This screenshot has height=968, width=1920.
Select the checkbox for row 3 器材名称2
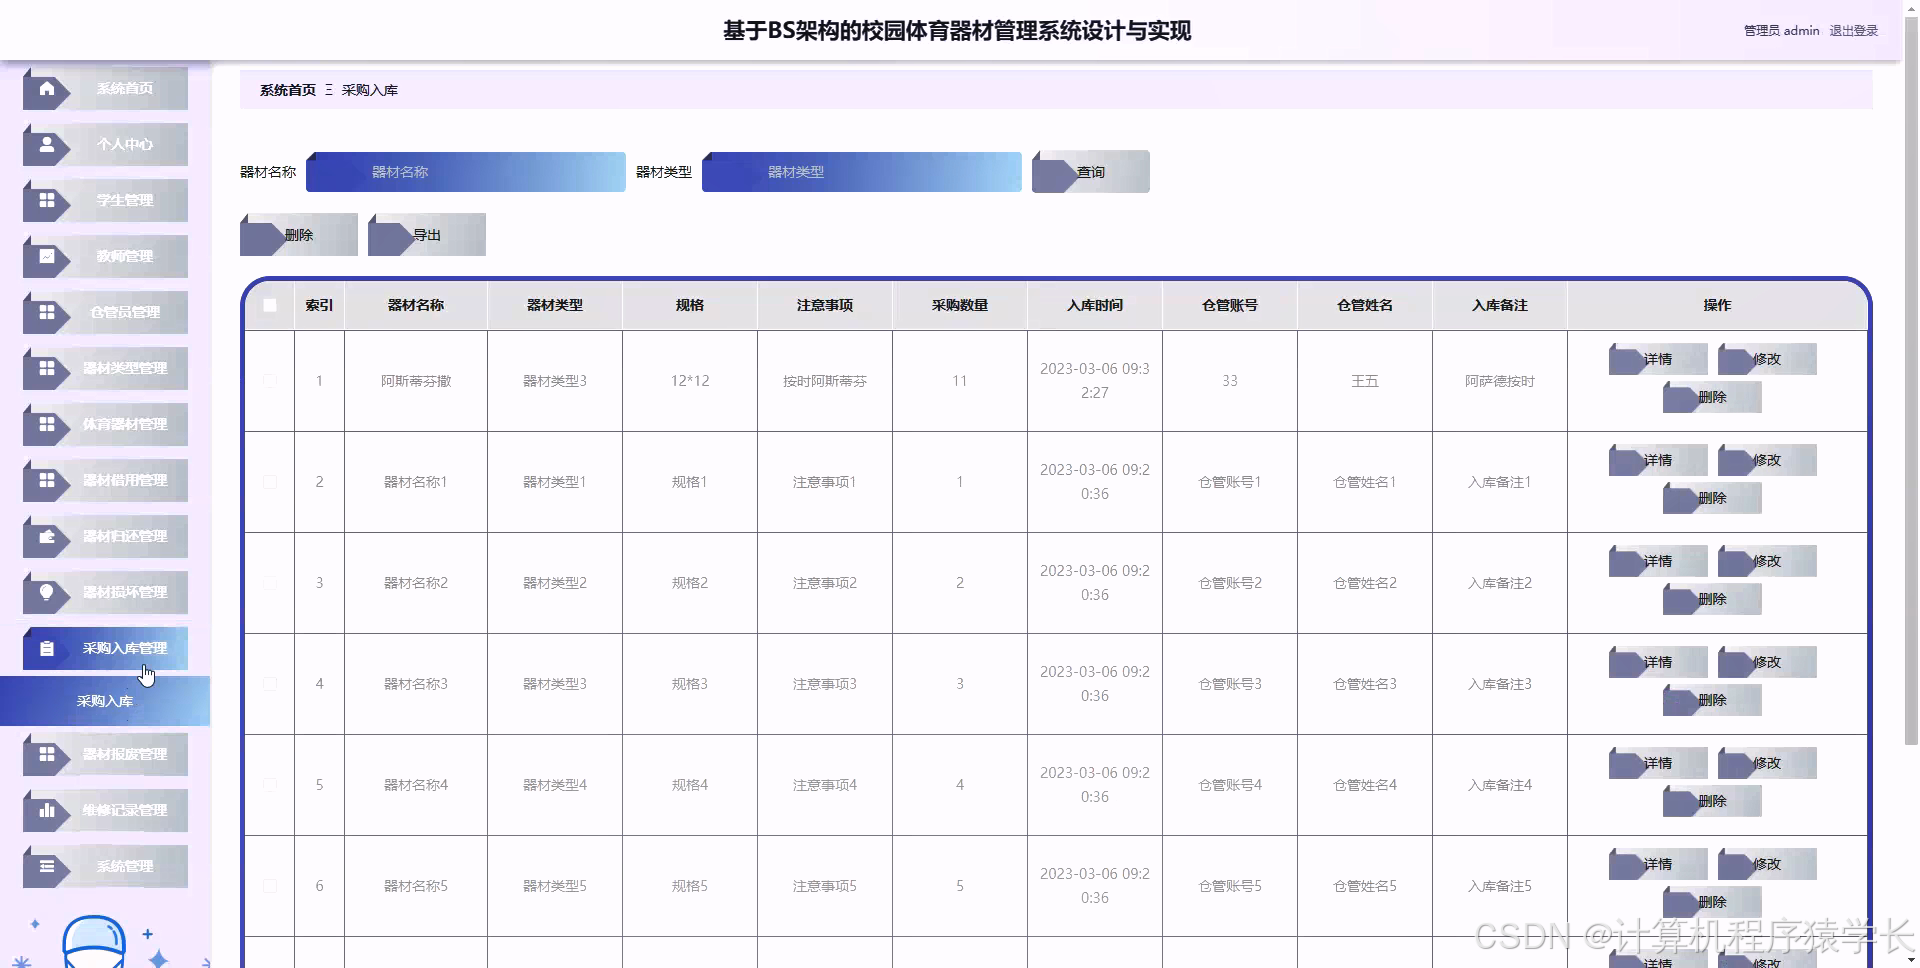point(270,583)
